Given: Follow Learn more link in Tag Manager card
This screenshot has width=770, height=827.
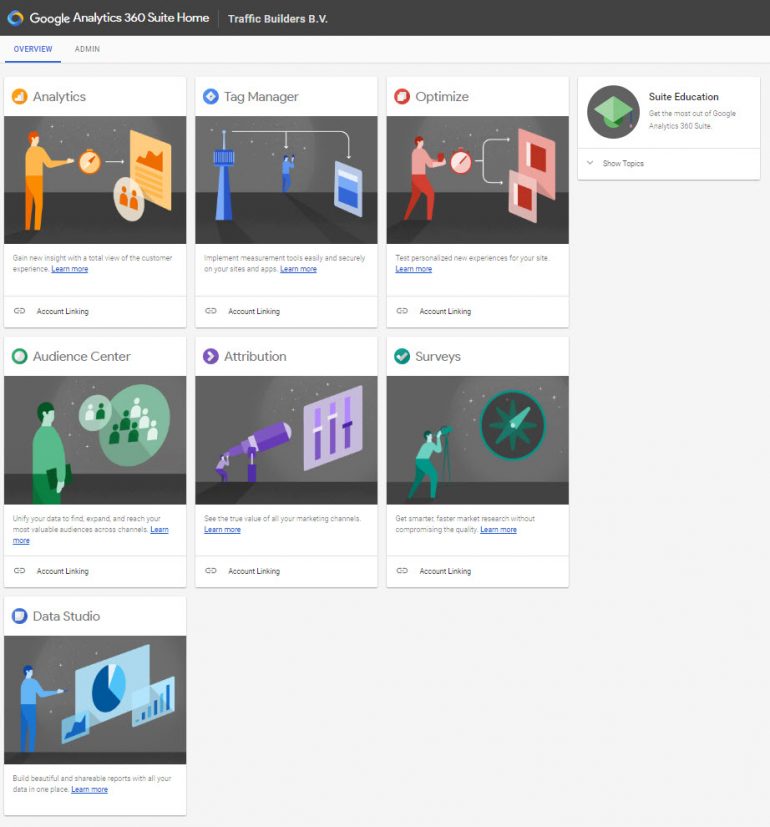Looking at the screenshot, I should (299, 269).
